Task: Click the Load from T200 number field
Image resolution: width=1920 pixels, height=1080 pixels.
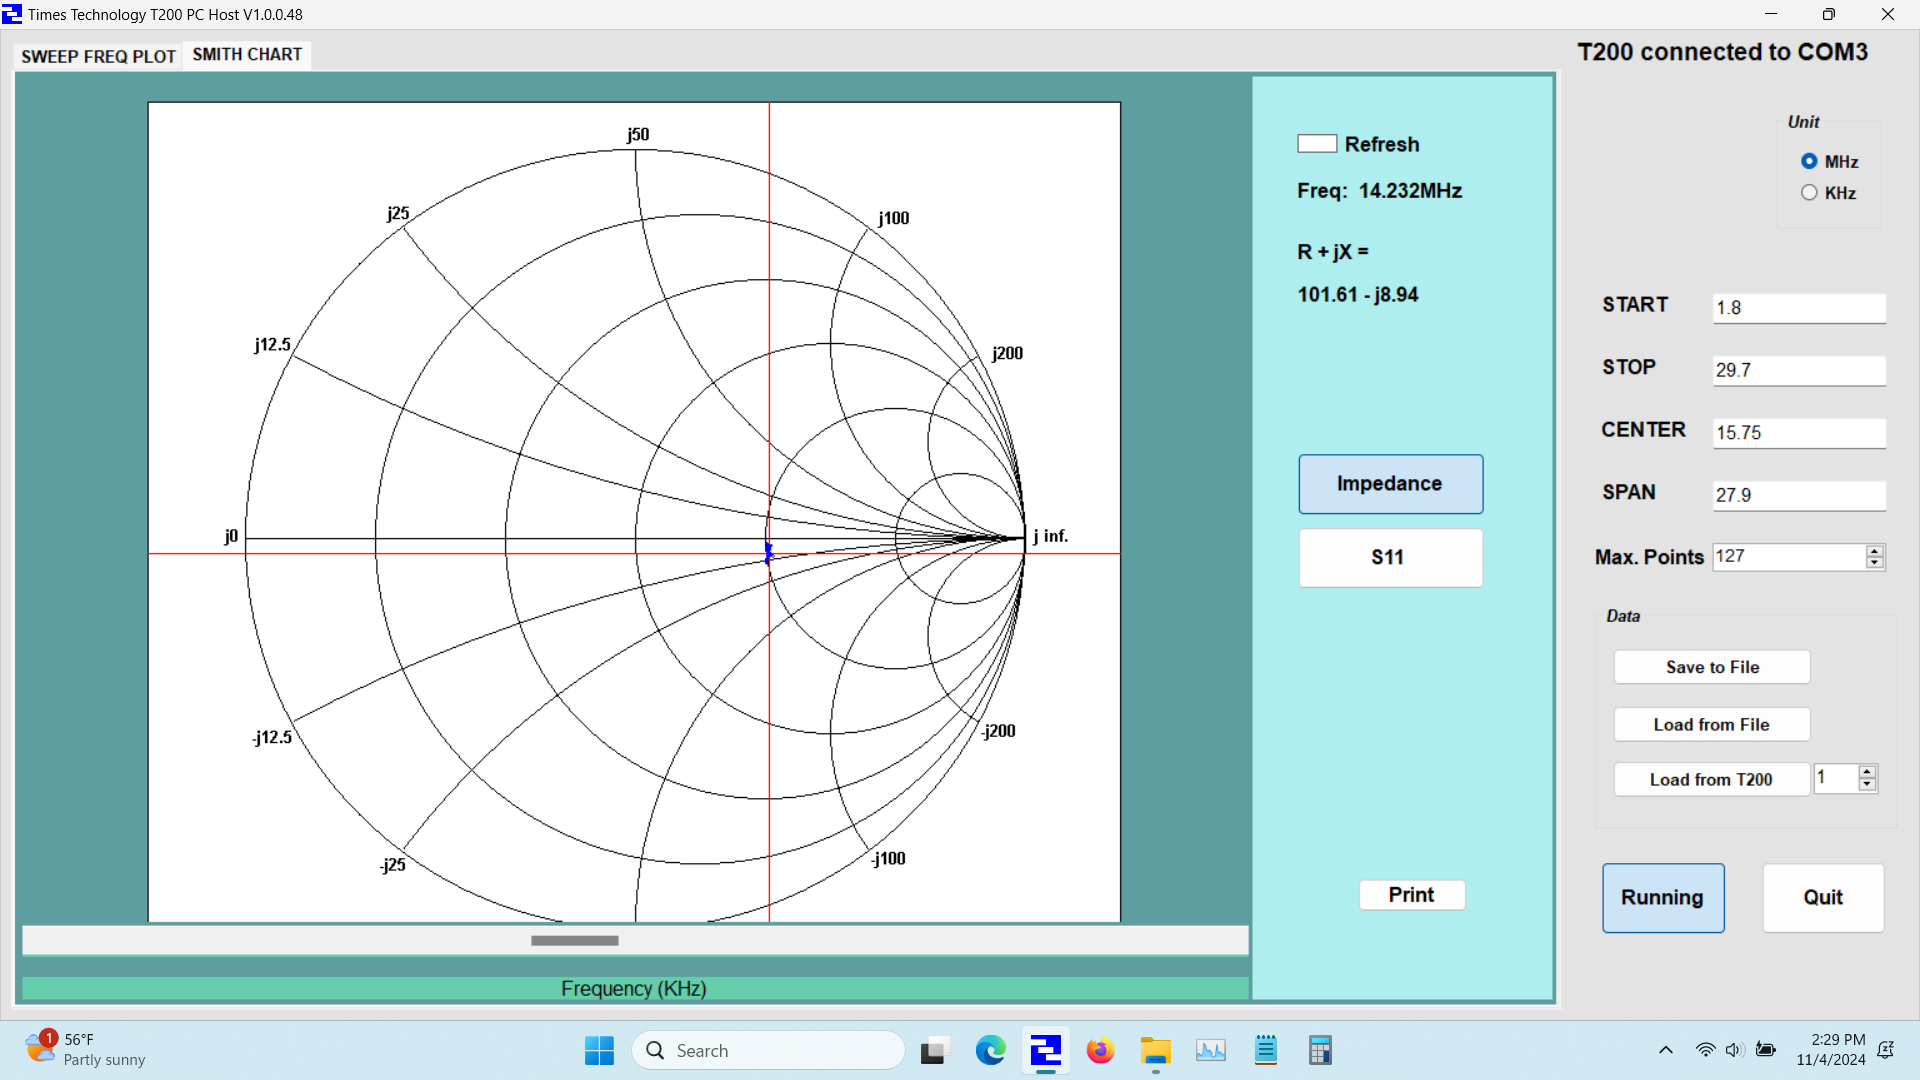Action: pos(1836,778)
